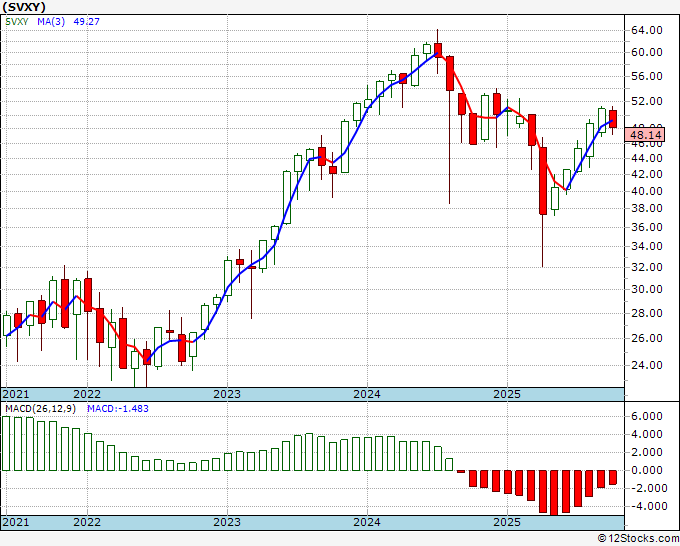Click 2024 on the MACD panel timeline

[x=367, y=522]
